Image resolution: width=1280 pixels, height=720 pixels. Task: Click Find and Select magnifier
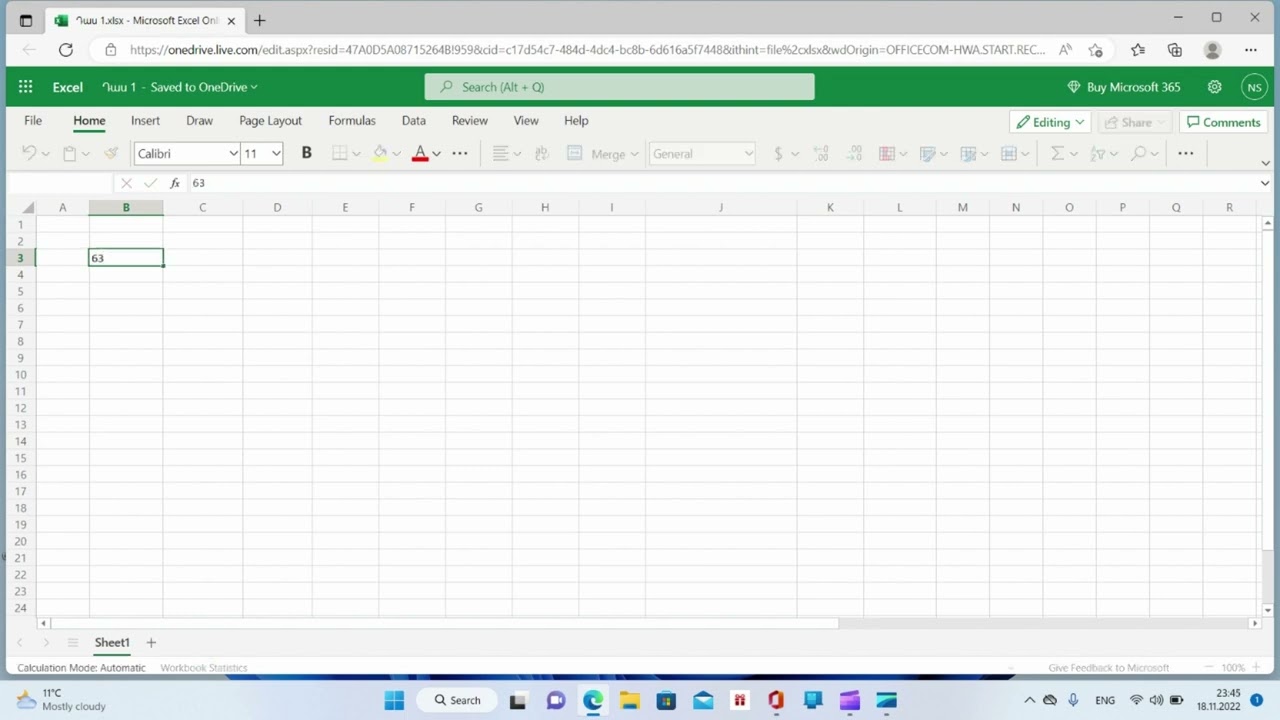1138,153
